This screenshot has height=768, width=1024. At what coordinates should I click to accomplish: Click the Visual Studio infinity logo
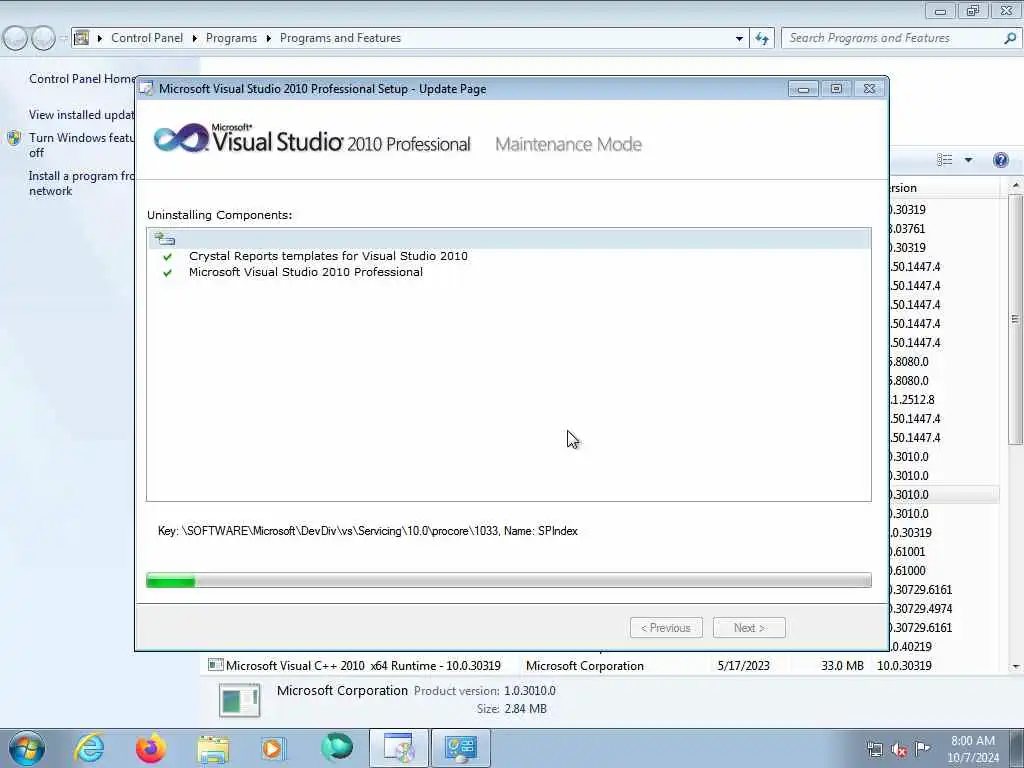click(181, 138)
